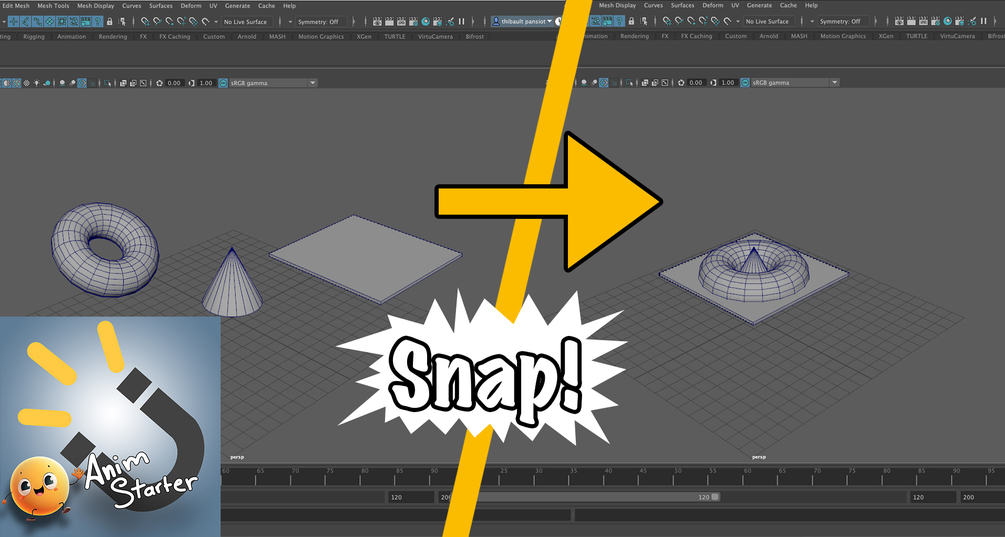The width and height of the screenshot is (1005, 537).
Task: Toggle lightbulb lights icon, left viewport
Action: click(37, 83)
